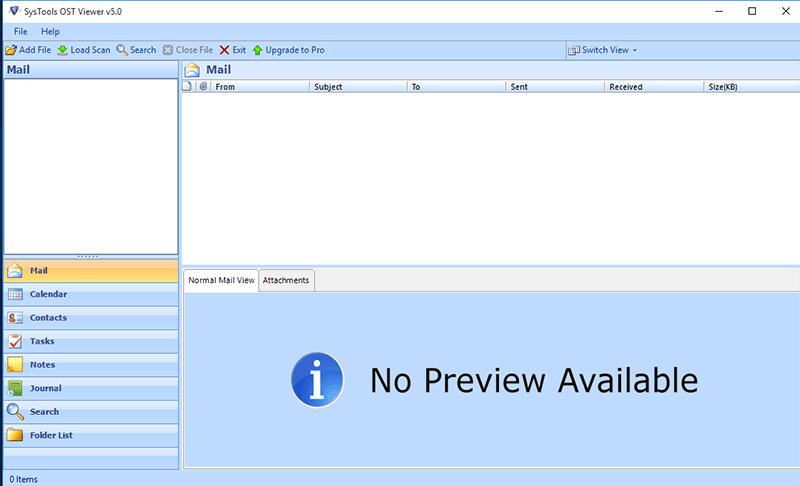Sort mail by the From column
The width and height of the screenshot is (800, 486).
tap(260, 87)
